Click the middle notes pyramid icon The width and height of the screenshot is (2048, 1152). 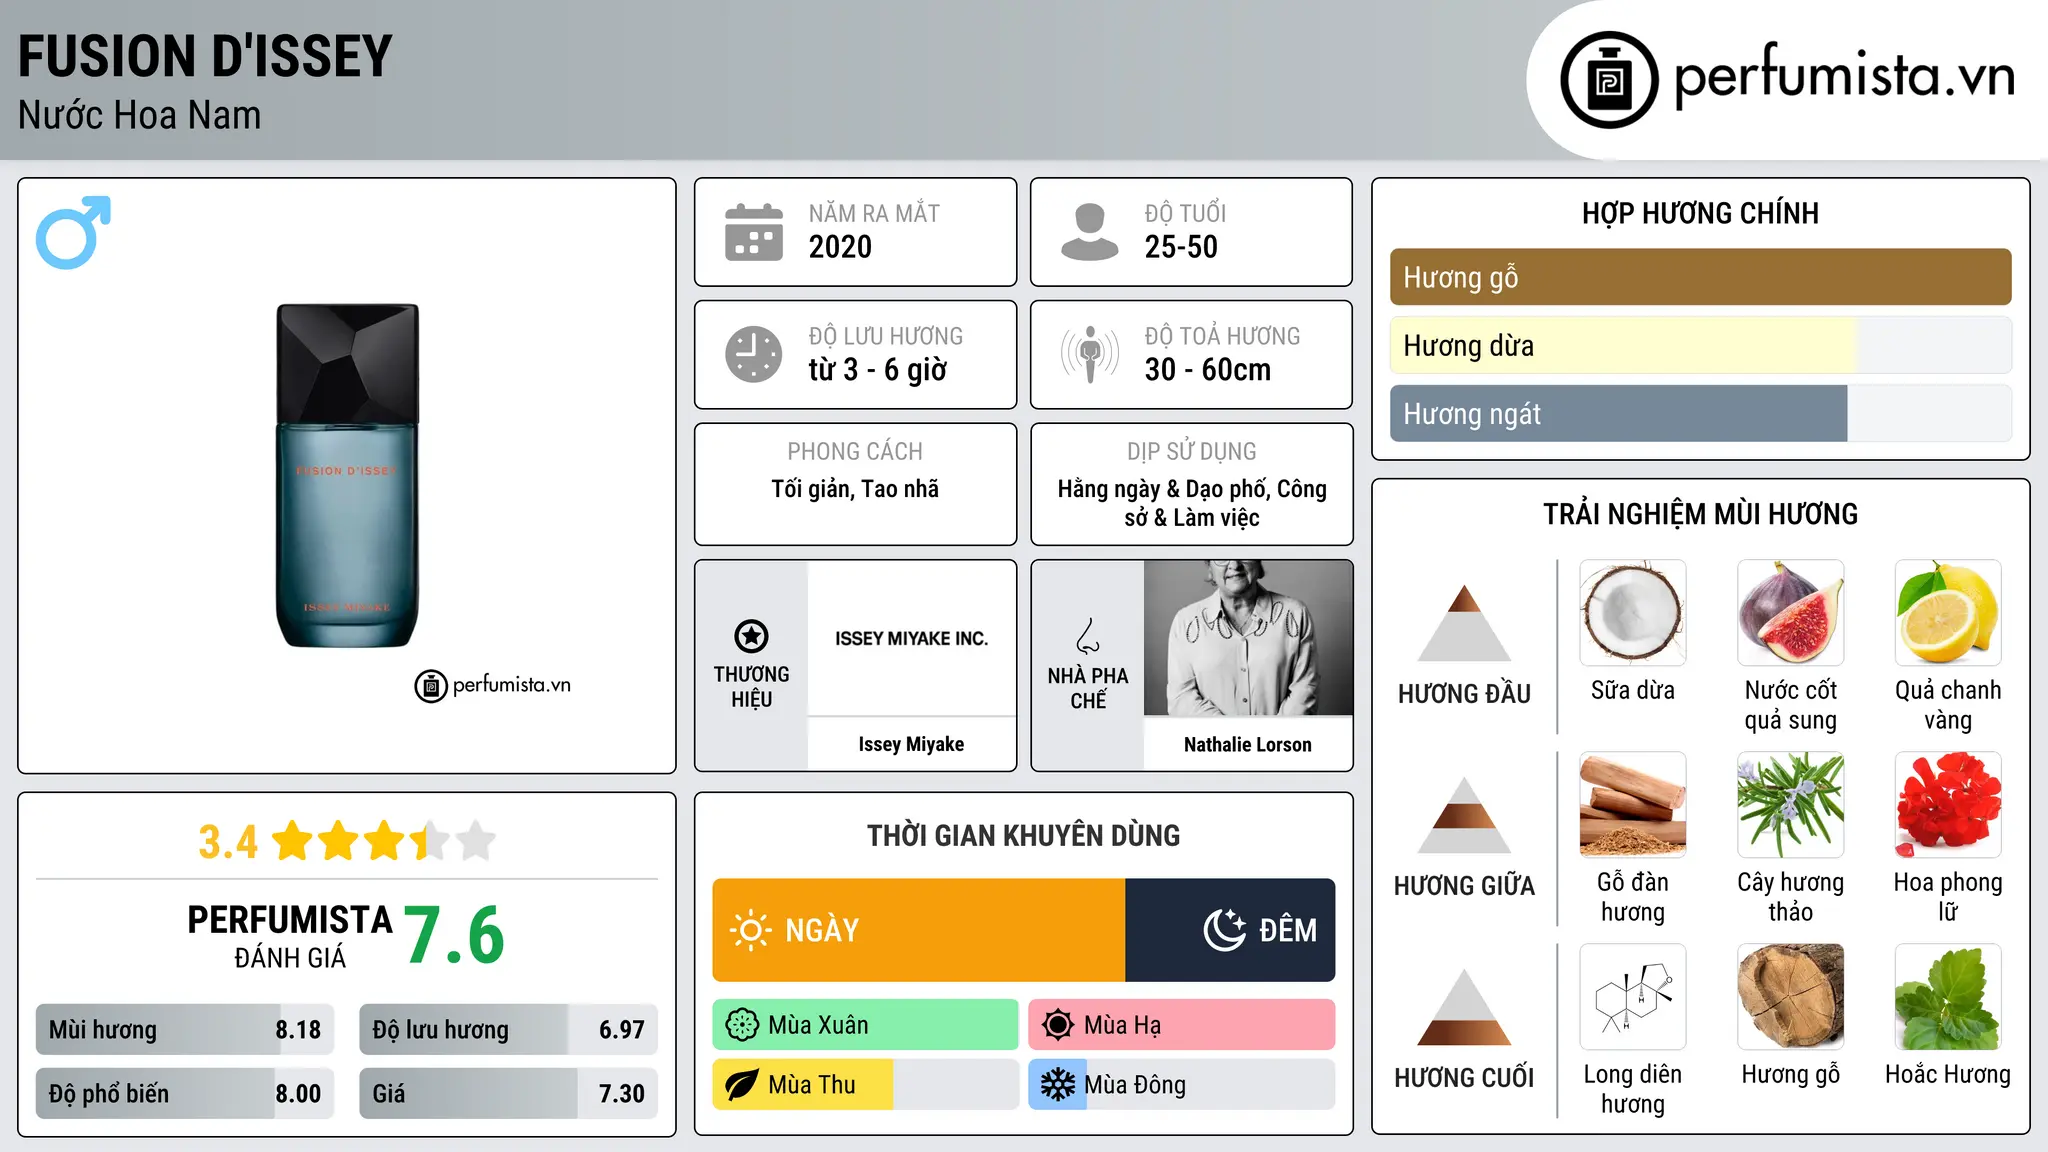pos(1464,815)
